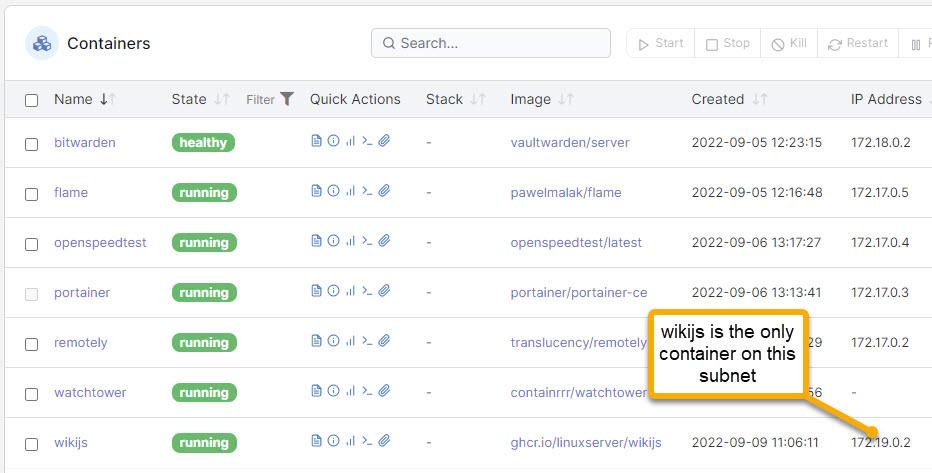Open logs icon for wikijs container
Screen dimensions: 932x473
tap(317, 441)
